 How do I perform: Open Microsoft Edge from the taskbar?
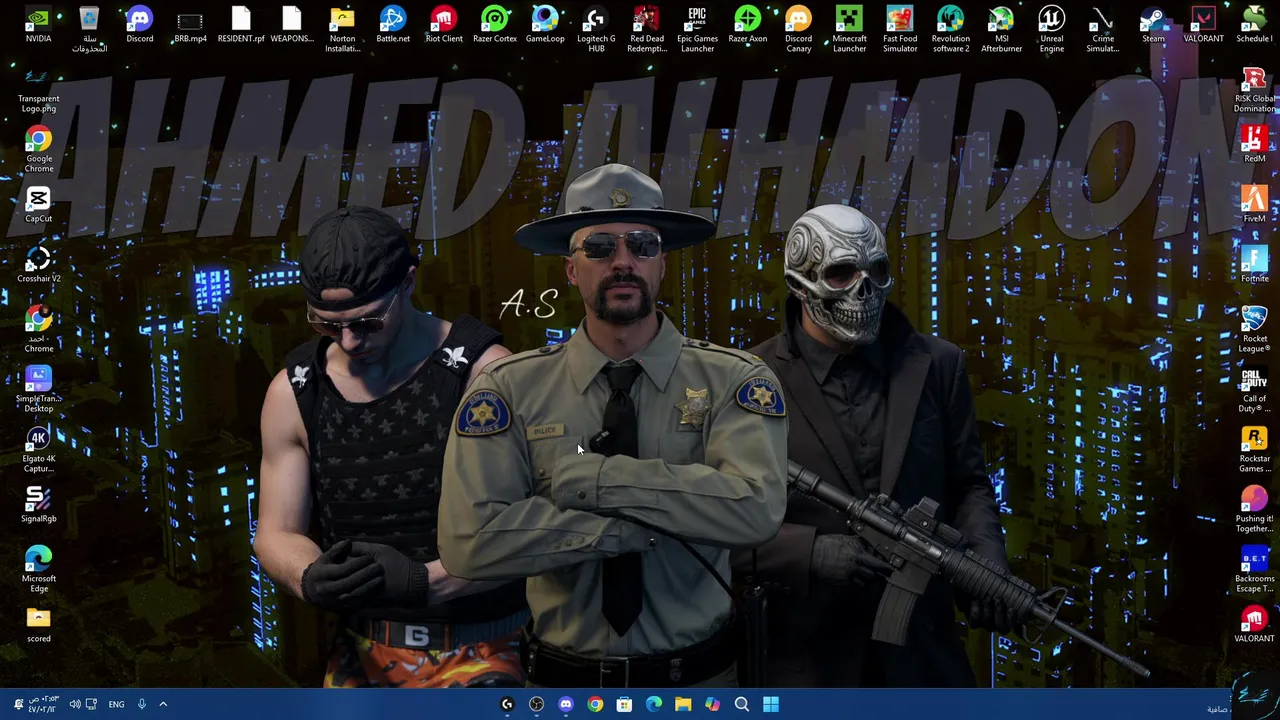tap(654, 704)
